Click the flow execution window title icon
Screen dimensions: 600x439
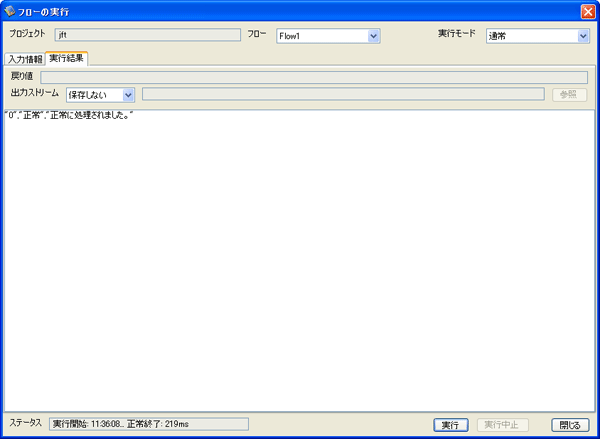point(11,10)
